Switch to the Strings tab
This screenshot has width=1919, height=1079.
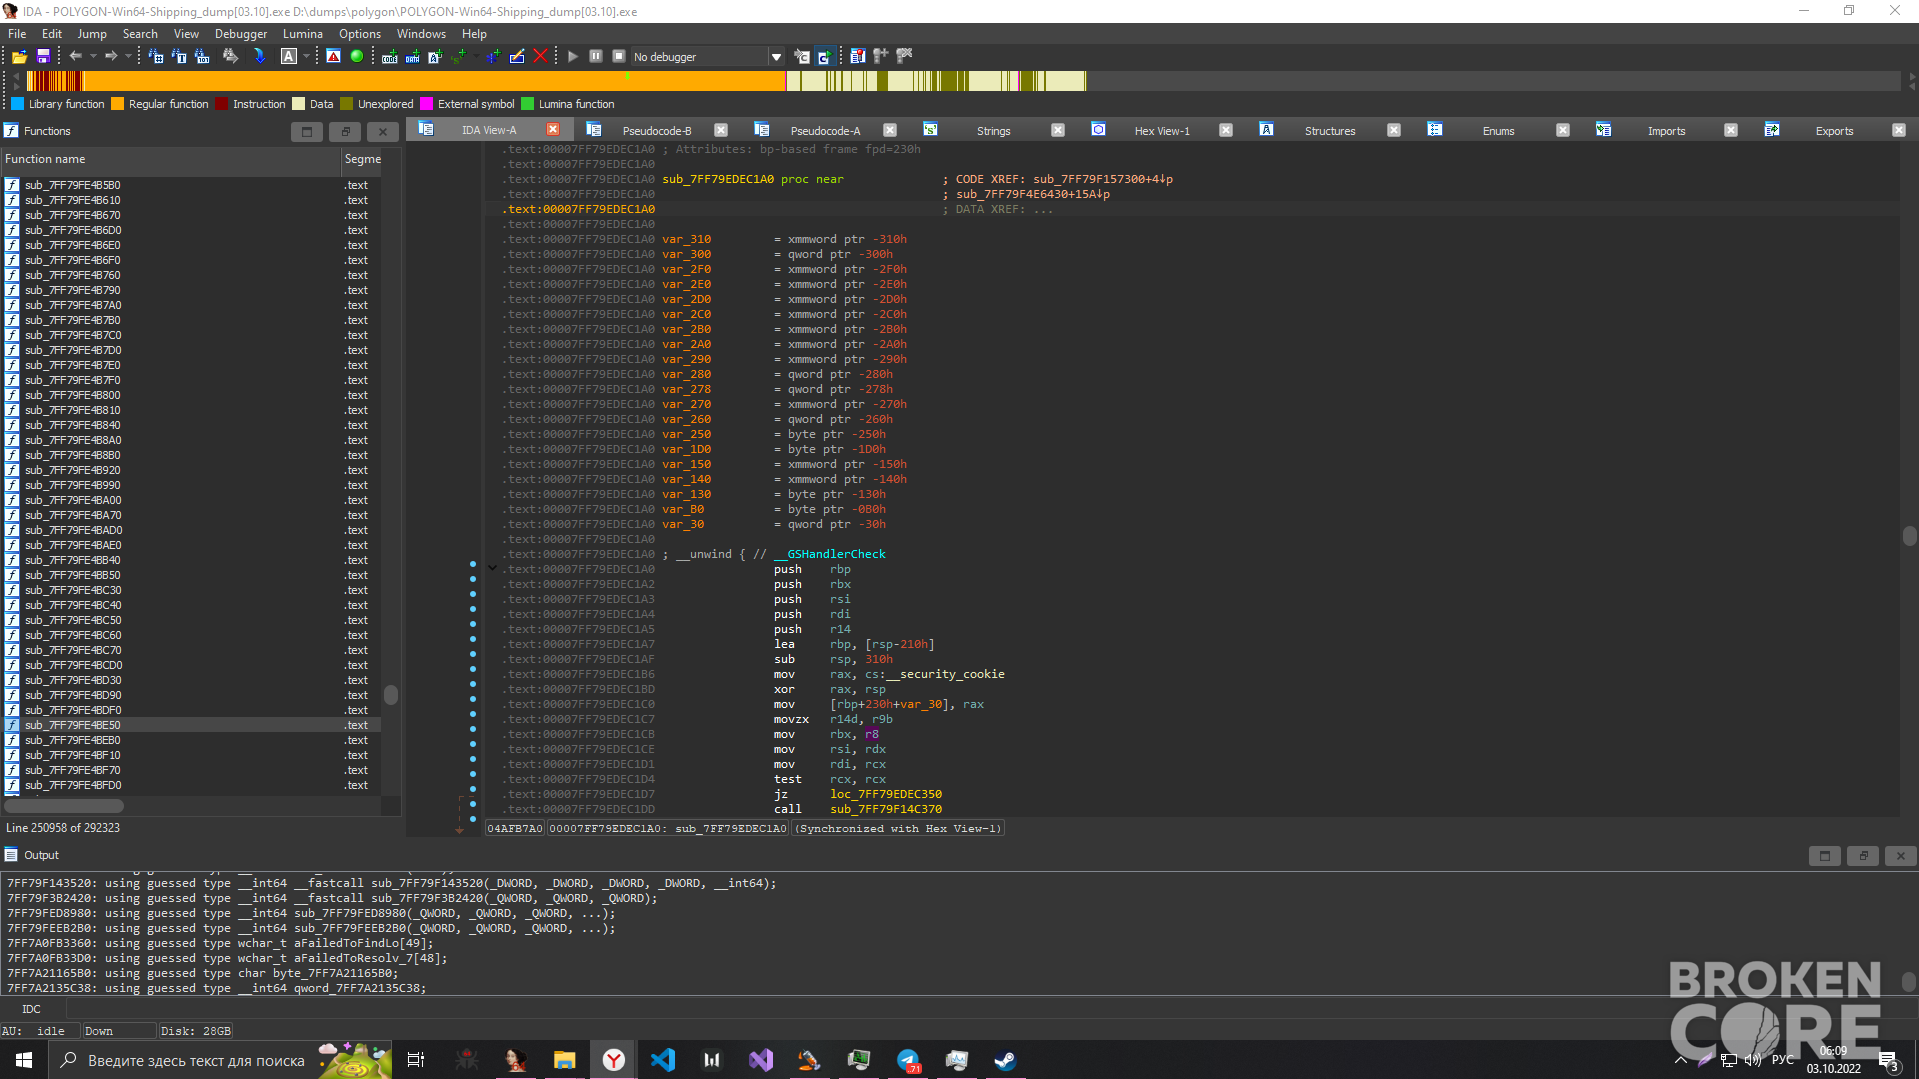pos(993,131)
